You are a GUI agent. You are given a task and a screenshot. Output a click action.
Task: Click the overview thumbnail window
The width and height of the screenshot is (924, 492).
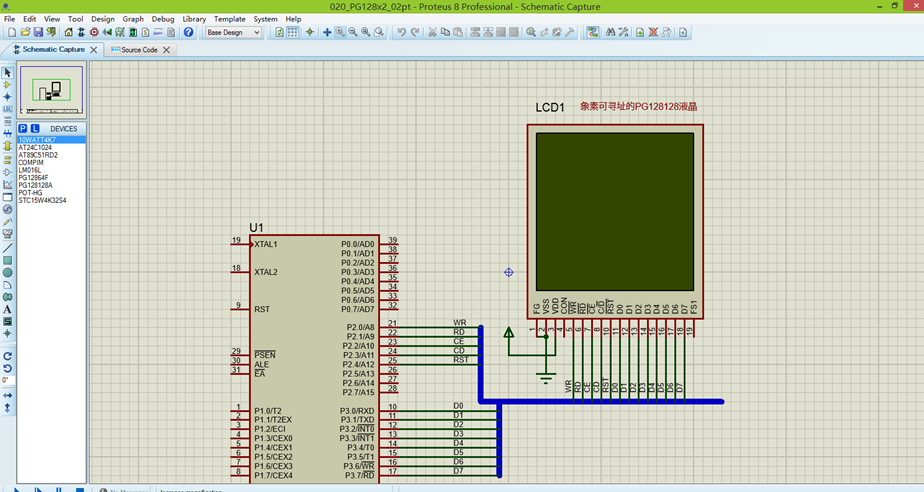[51, 90]
